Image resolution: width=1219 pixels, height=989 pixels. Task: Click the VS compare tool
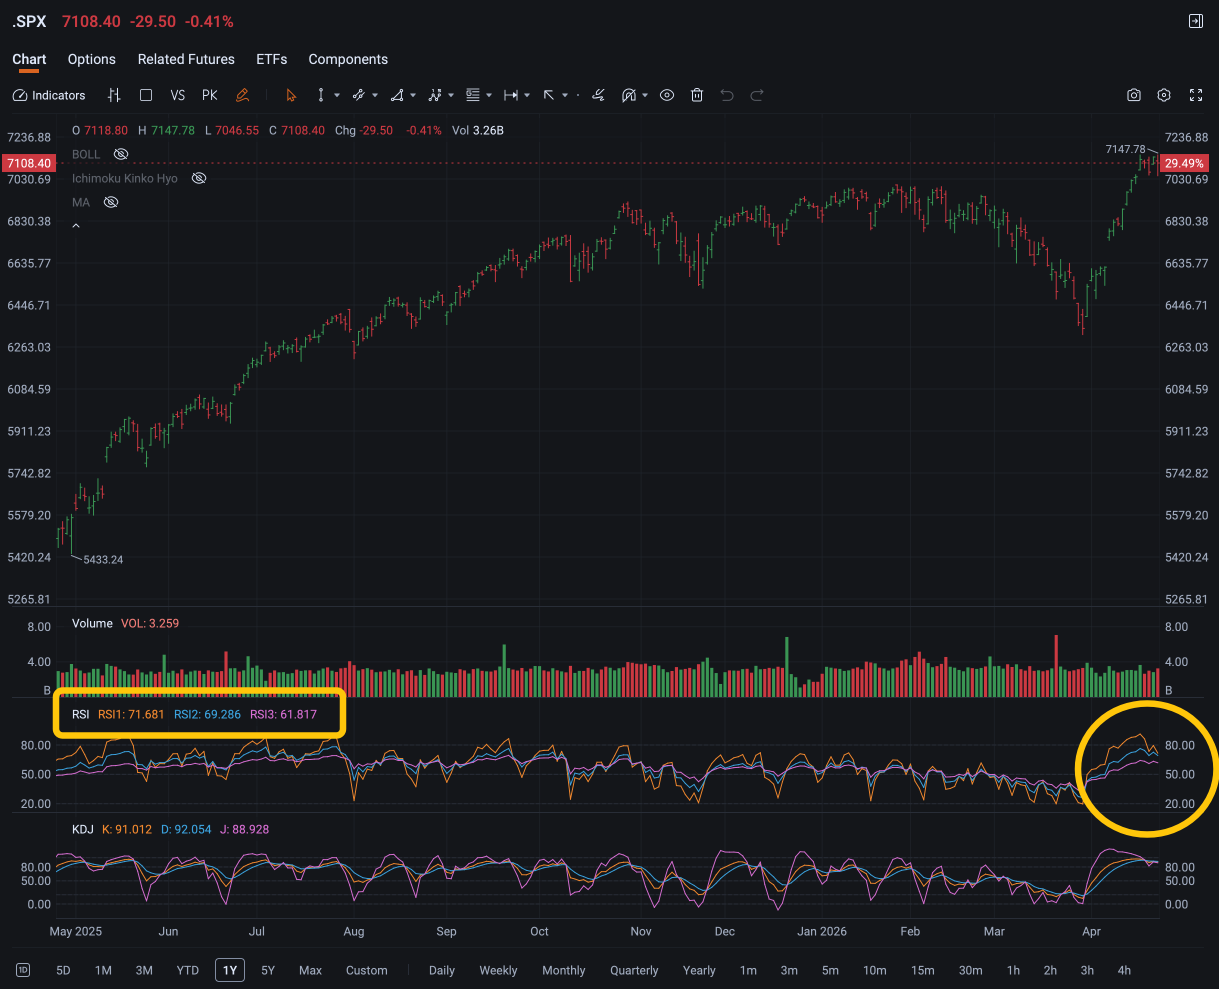178,95
